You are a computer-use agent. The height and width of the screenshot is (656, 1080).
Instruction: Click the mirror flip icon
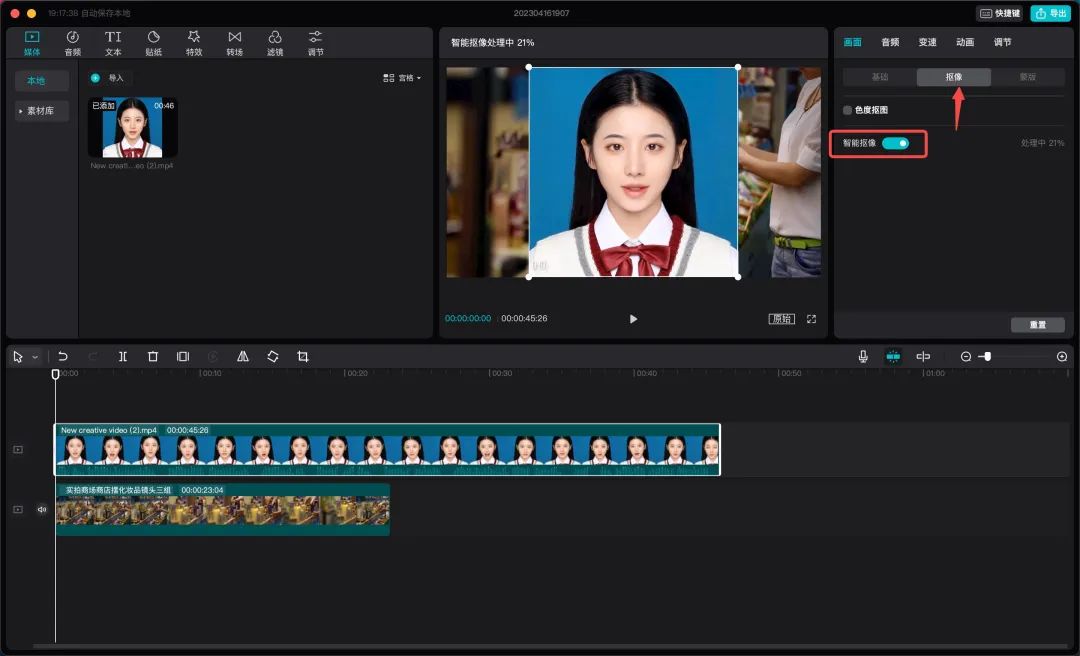(x=242, y=356)
